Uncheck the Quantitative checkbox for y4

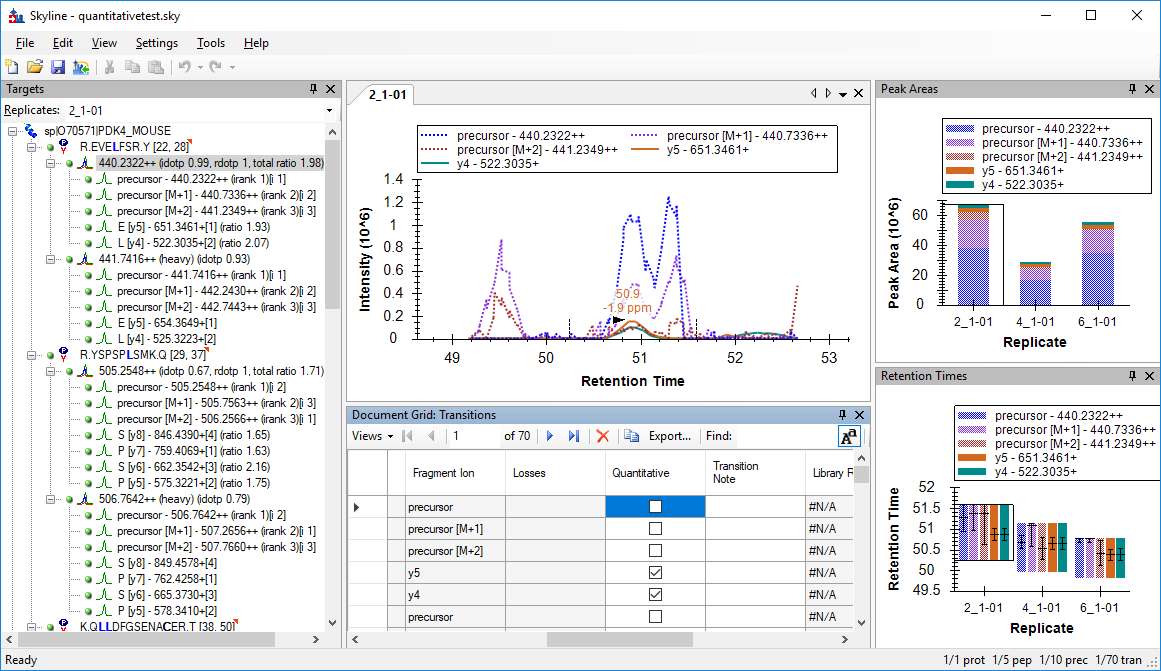pos(655,595)
